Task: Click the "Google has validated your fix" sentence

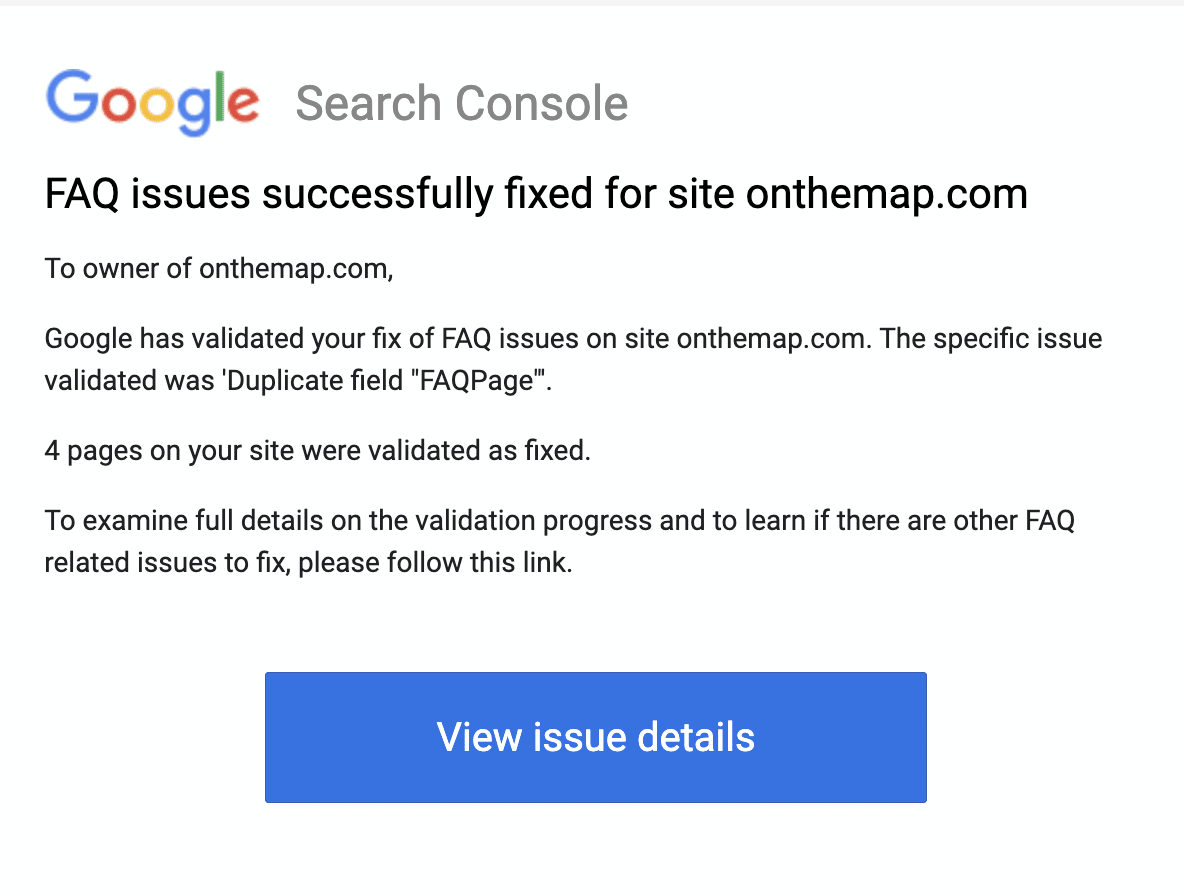Action: [458, 338]
